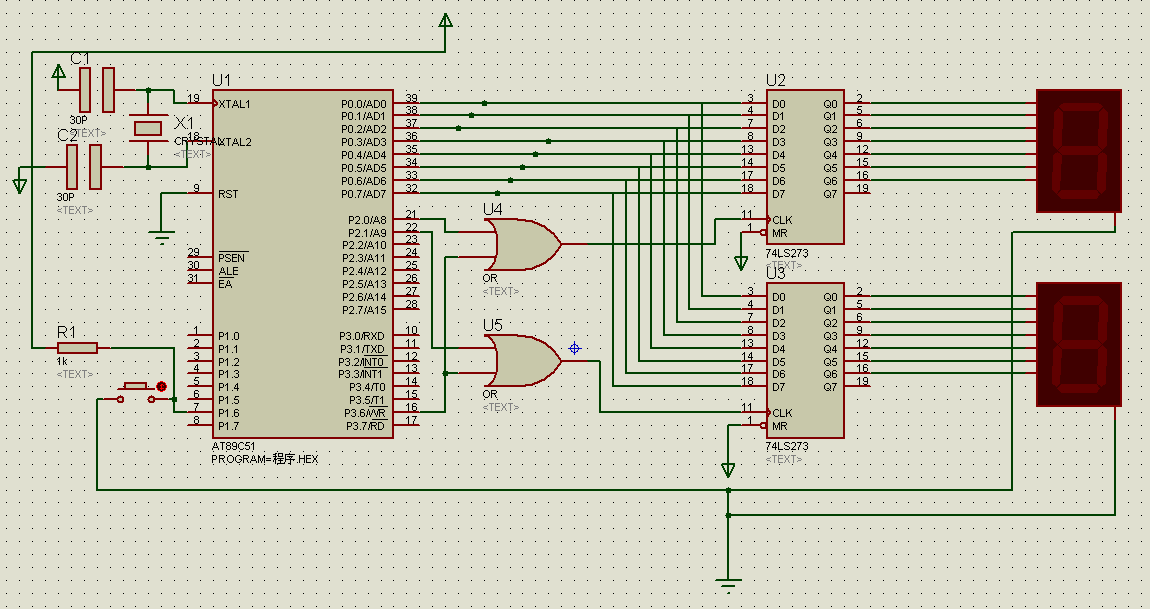Click the U2 reference label
1150x609 pixels.
coord(775,80)
